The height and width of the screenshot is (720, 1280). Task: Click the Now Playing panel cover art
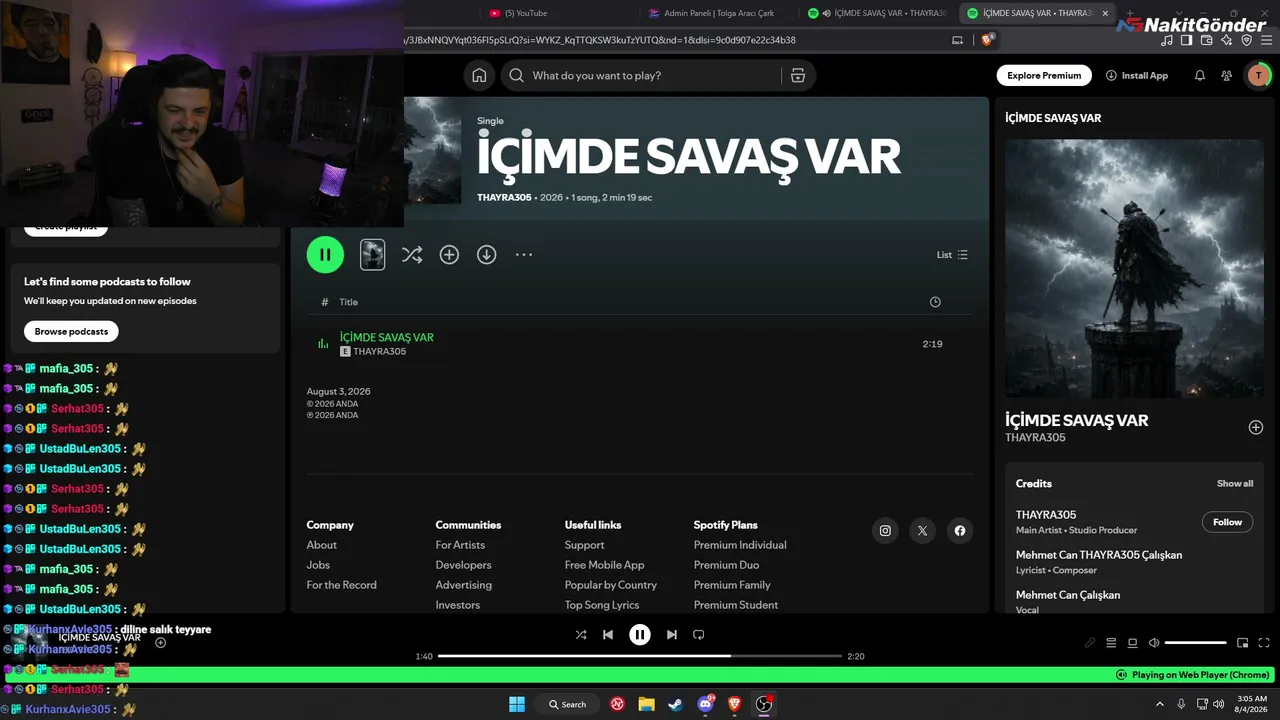tap(1134, 268)
